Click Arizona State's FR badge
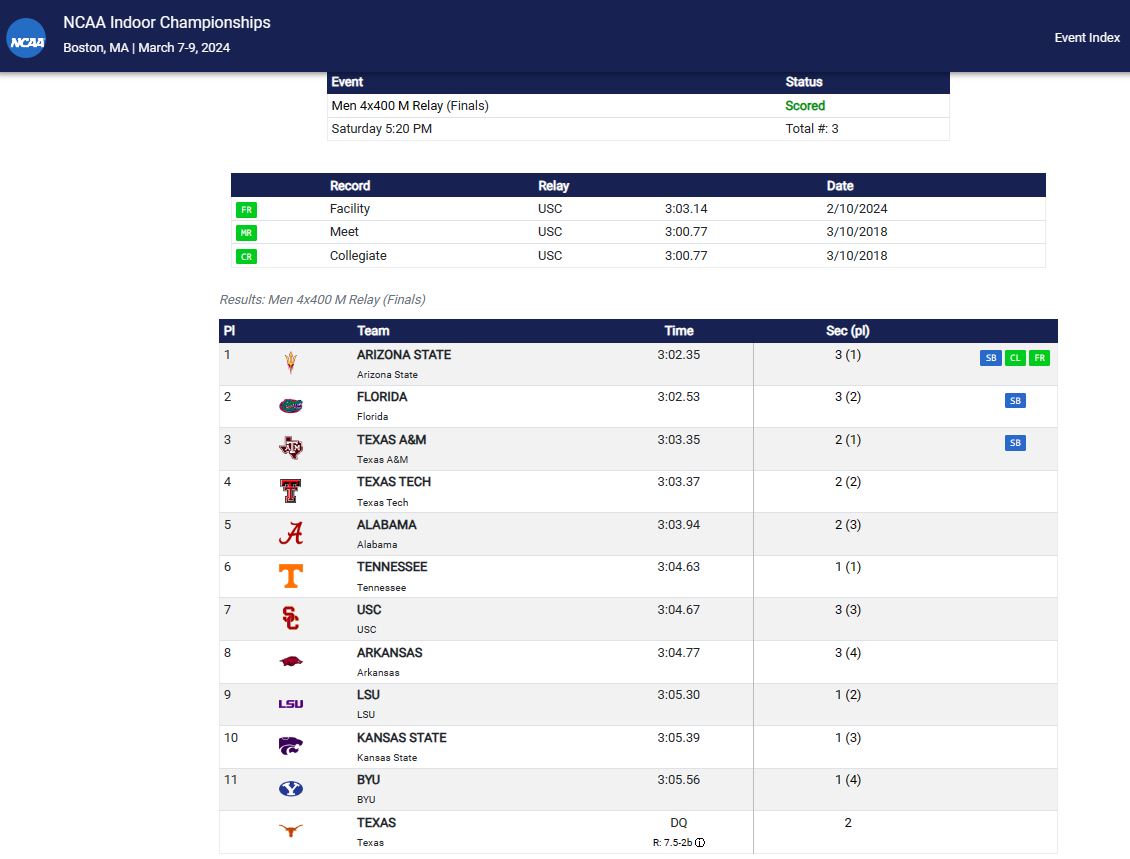This screenshot has width=1130, height=859. pyautogui.click(x=1040, y=358)
